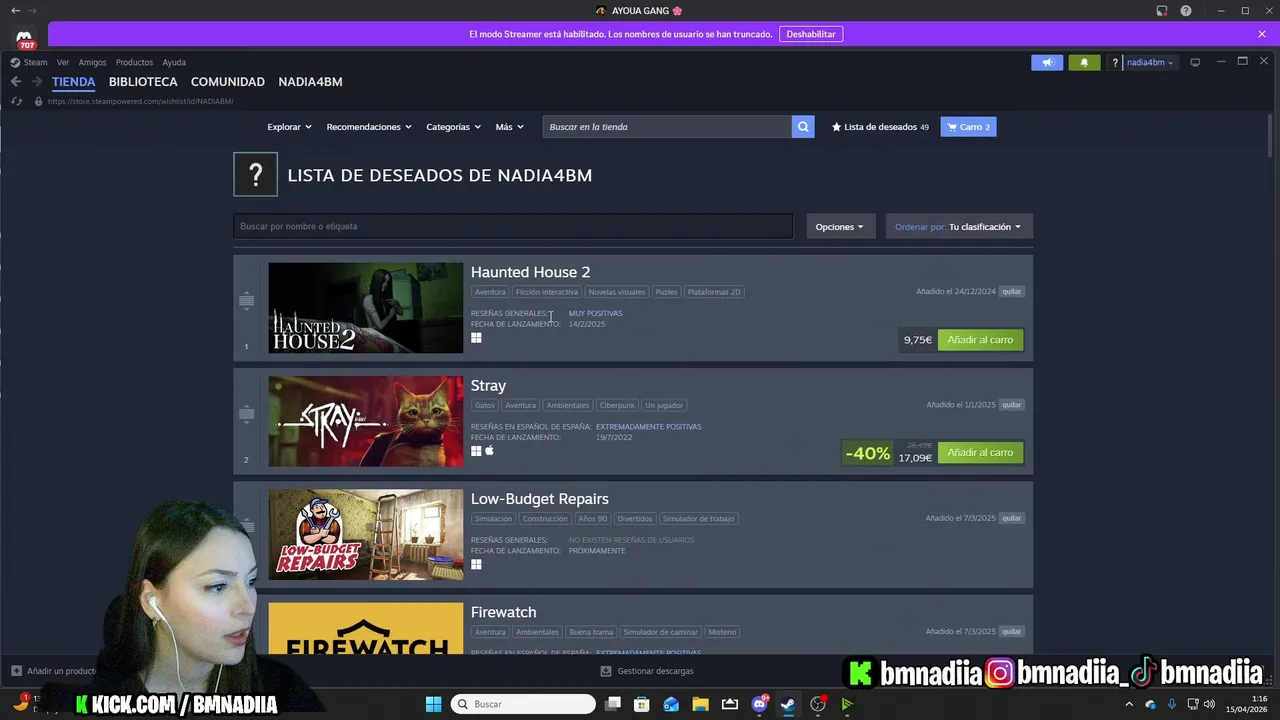Click the microphone tray icon
The image size is (1280, 720).
click(1171, 704)
